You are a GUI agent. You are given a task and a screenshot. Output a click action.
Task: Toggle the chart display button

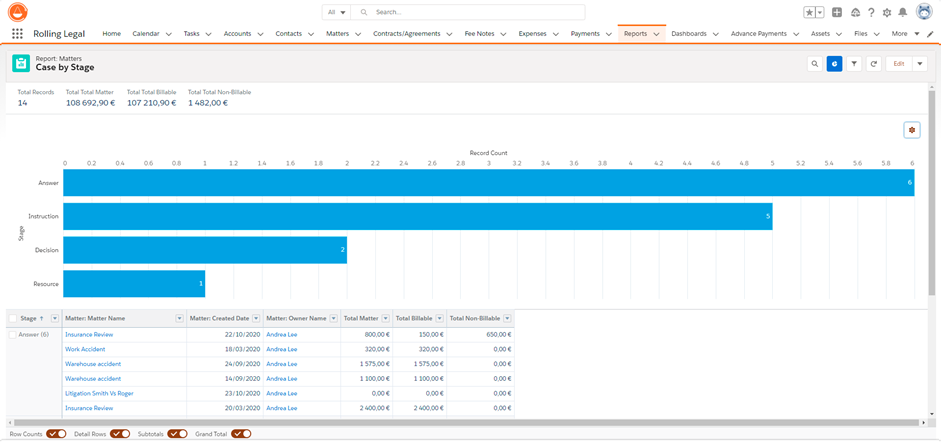834,64
